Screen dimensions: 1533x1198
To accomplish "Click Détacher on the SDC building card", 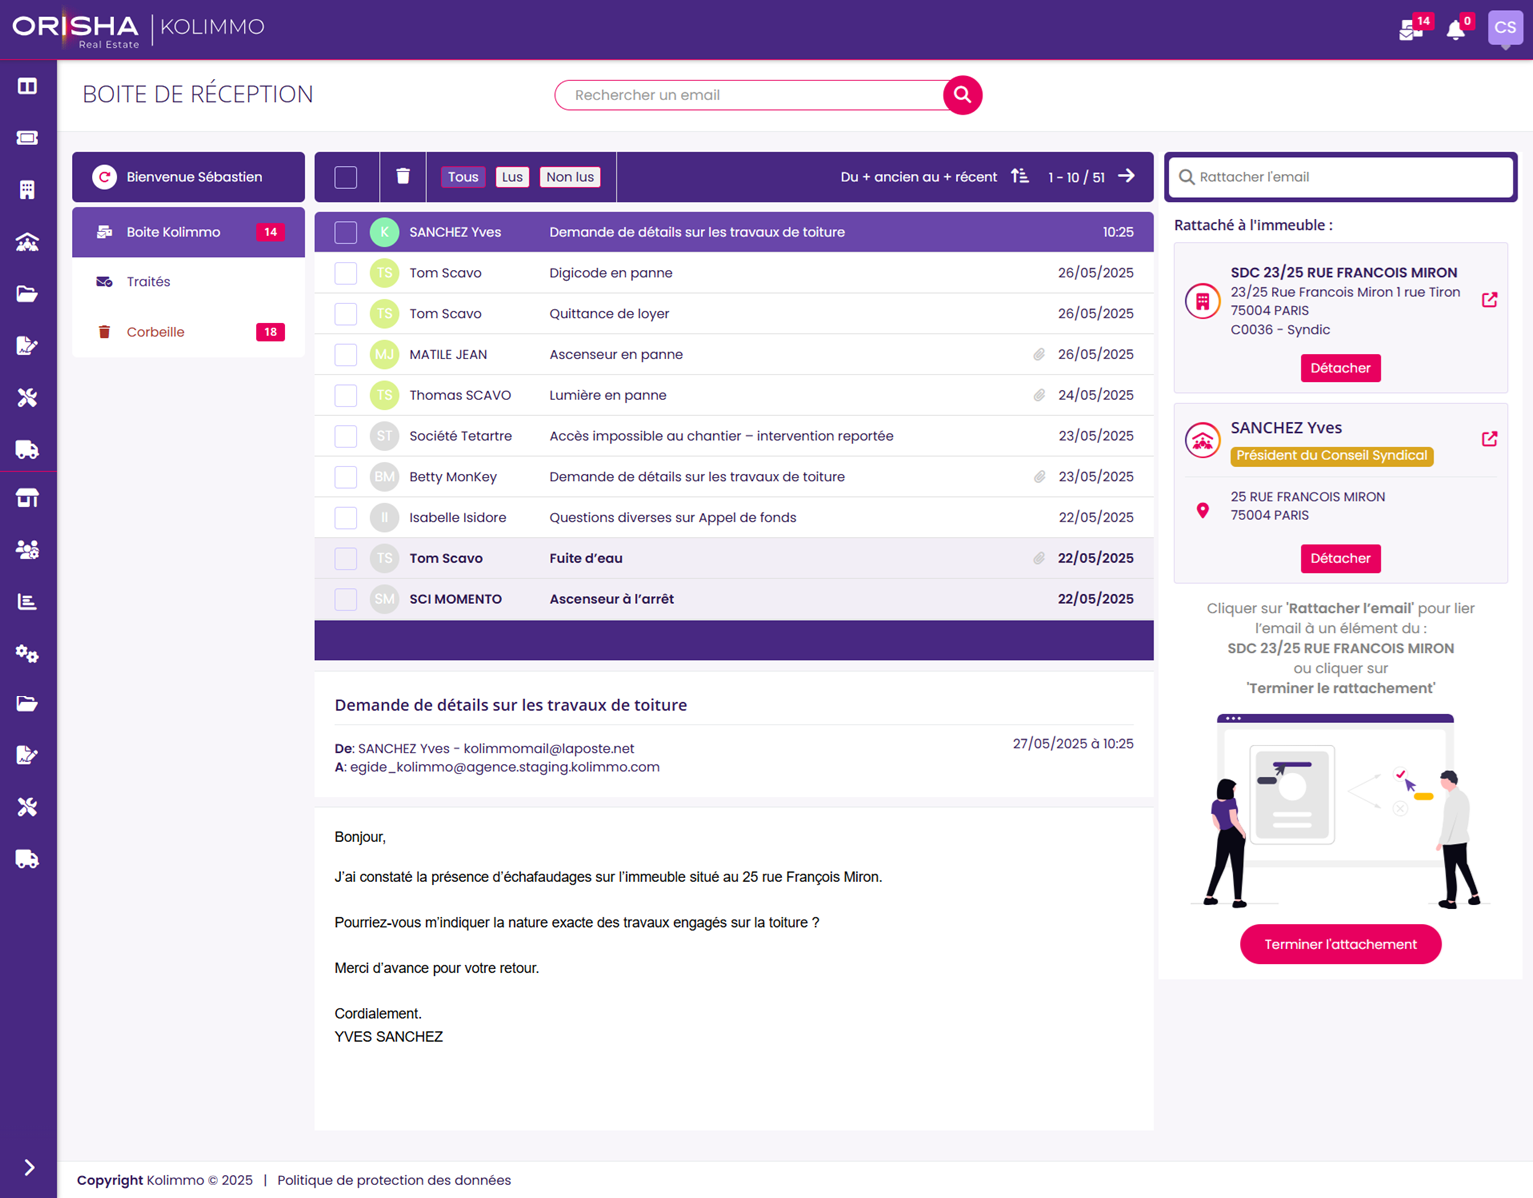I will 1340,368.
